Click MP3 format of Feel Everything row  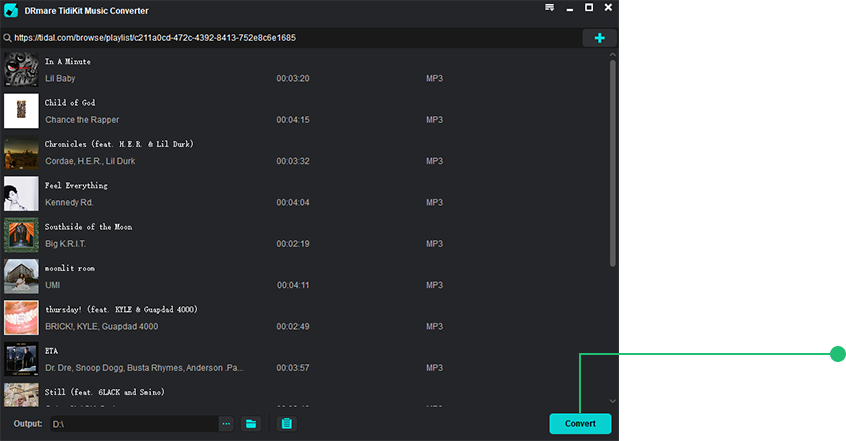point(434,202)
